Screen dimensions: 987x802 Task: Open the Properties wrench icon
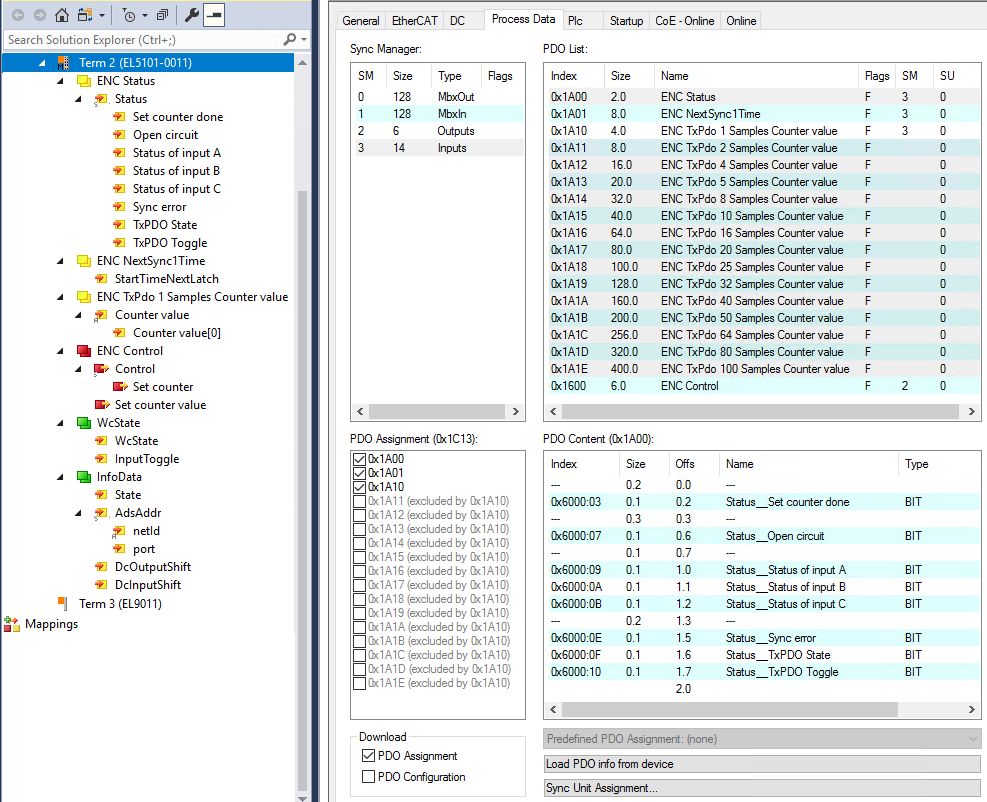click(191, 15)
